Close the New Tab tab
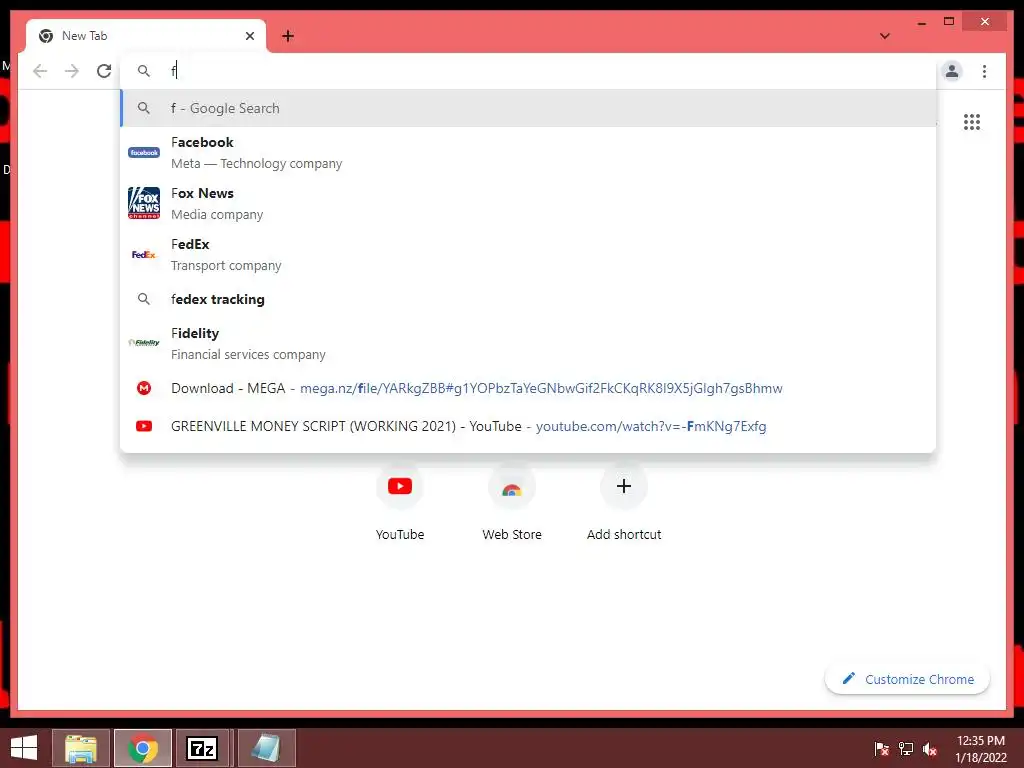This screenshot has width=1024, height=768. 249,36
